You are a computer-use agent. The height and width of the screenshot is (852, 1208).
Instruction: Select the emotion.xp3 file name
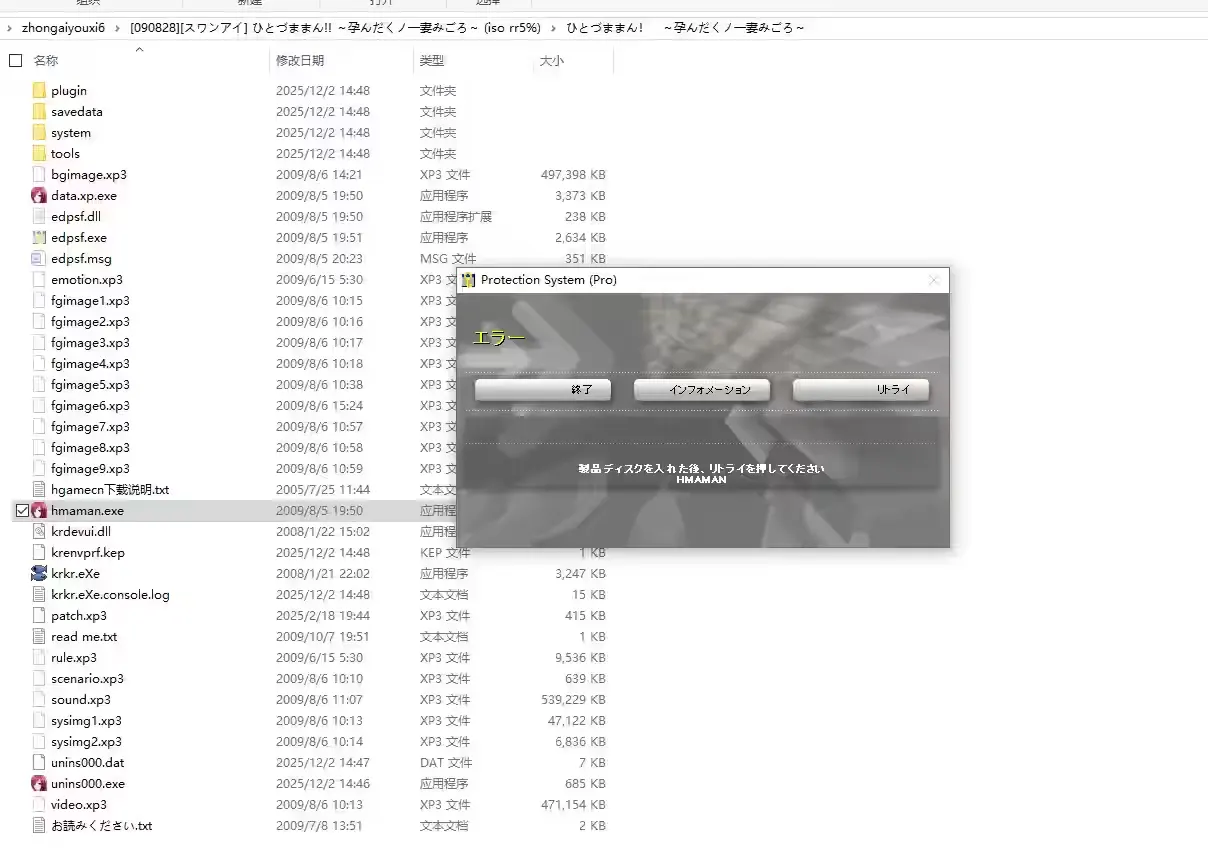tap(87, 279)
